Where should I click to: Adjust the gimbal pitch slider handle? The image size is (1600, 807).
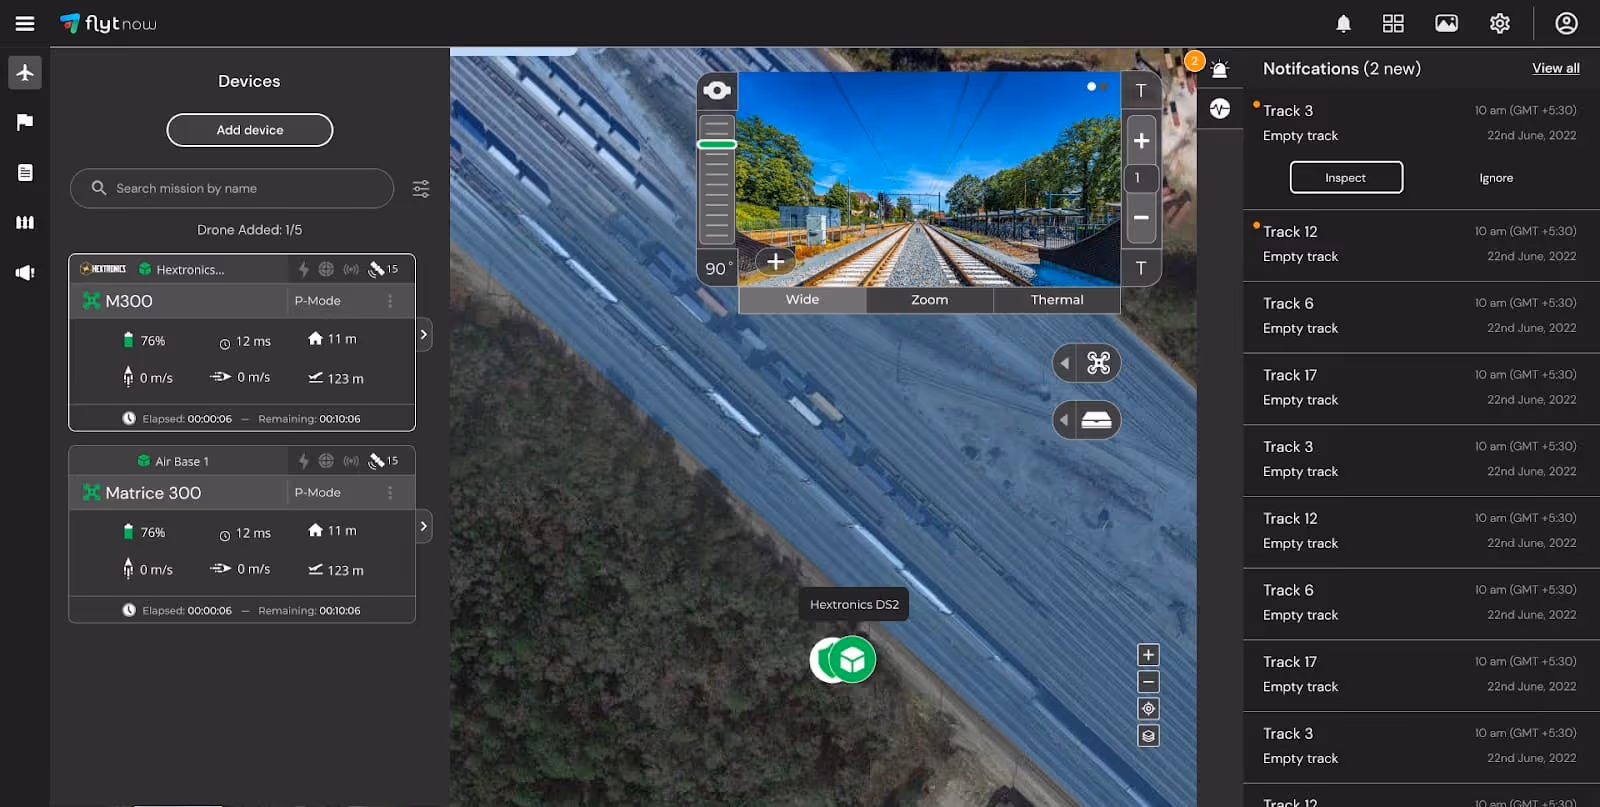717,145
